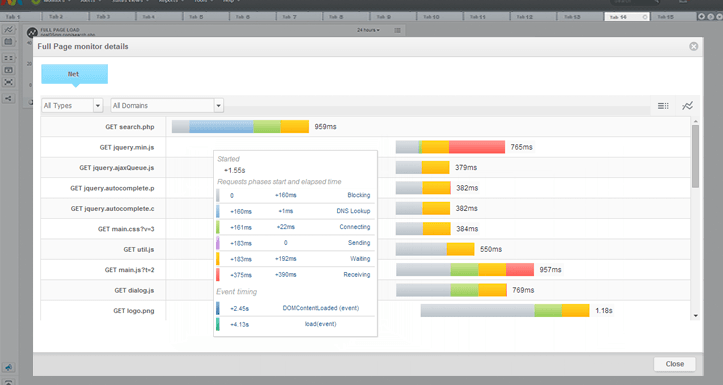Add a new tab with the plus icon
Image resolution: width=723 pixels, height=385 pixels.
tap(701, 17)
